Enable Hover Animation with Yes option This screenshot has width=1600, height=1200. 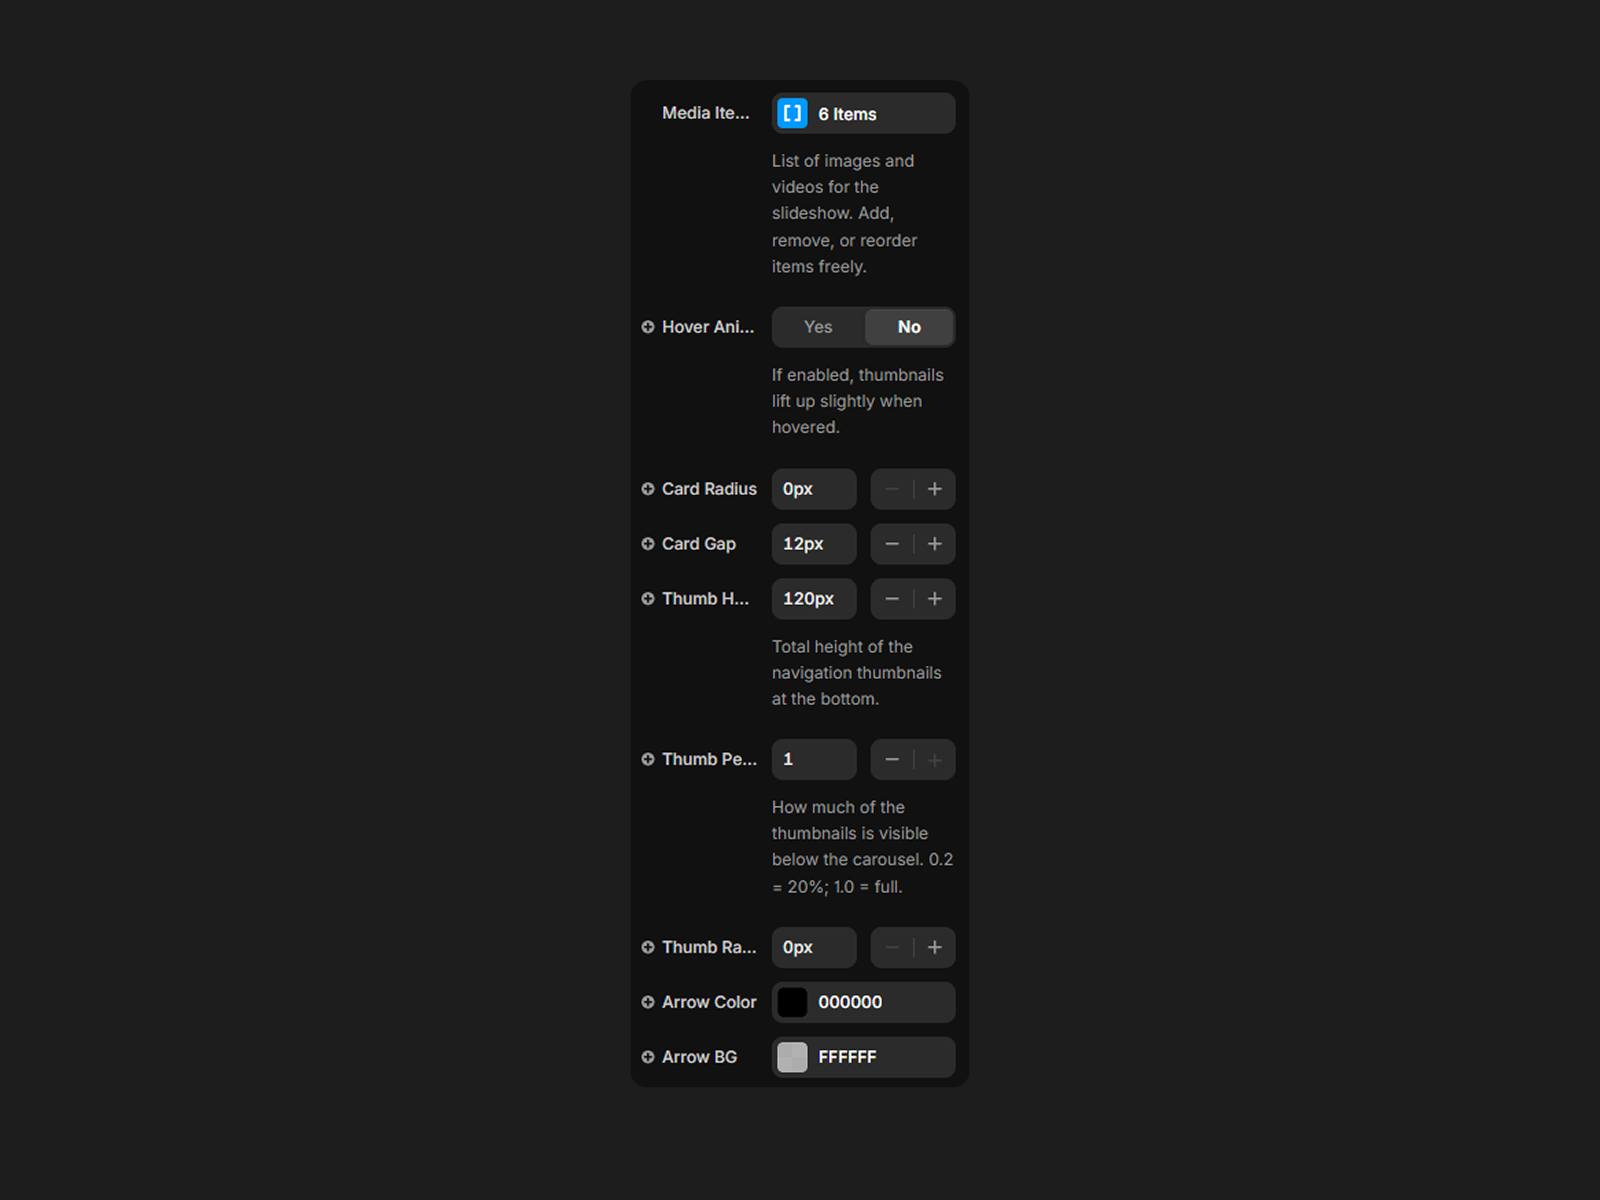[x=818, y=327]
